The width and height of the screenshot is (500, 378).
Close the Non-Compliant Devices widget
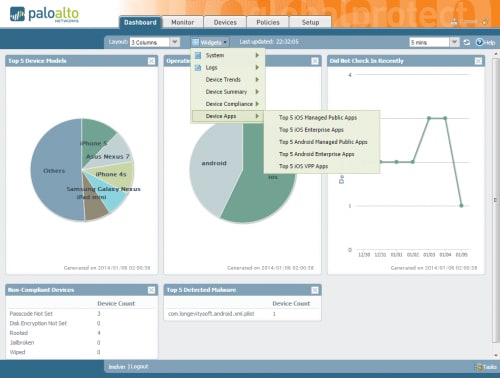point(151,290)
